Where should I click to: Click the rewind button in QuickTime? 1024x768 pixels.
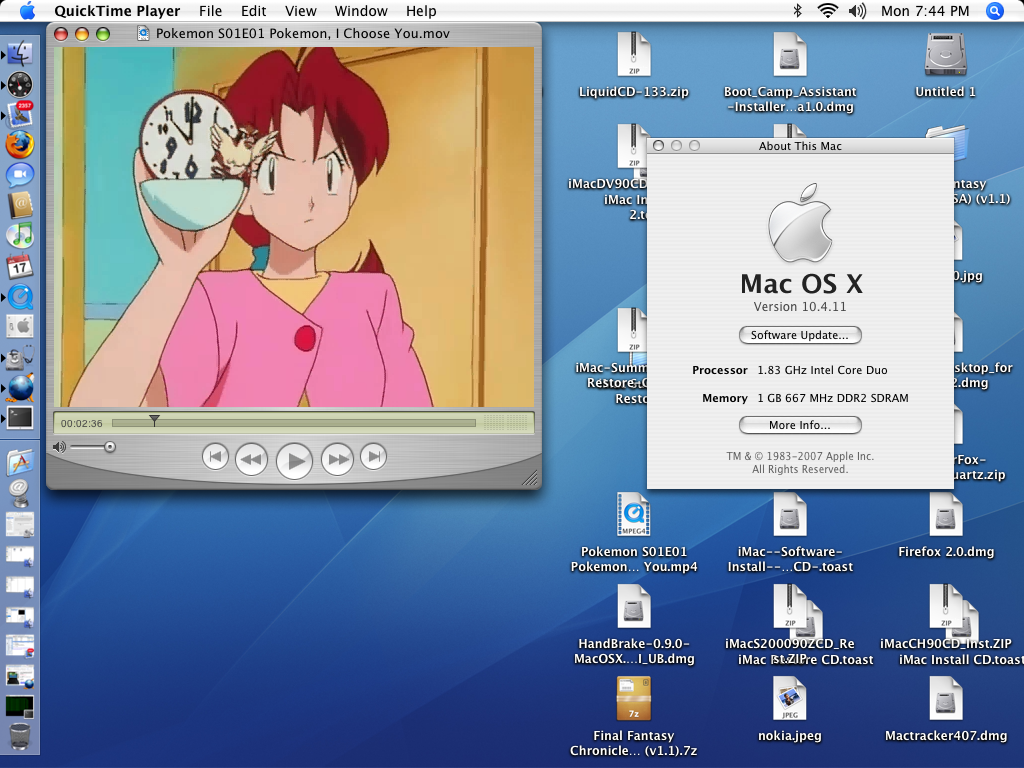pyautogui.click(x=251, y=460)
